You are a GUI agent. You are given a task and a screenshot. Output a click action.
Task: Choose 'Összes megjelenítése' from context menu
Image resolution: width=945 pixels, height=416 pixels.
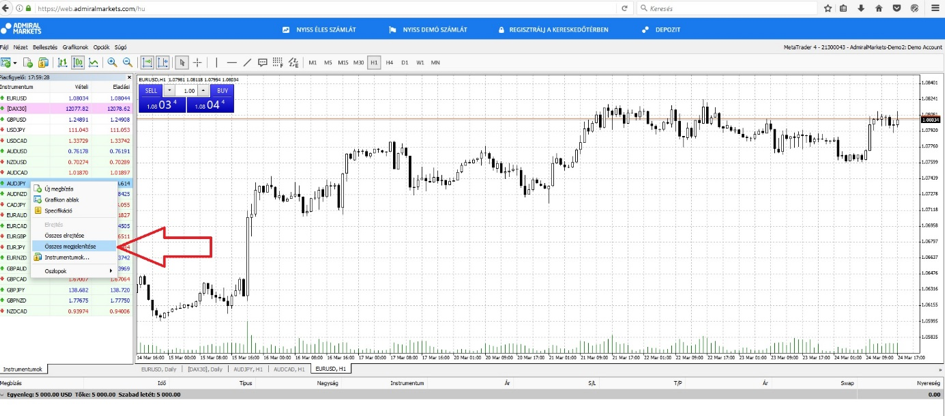pos(71,246)
